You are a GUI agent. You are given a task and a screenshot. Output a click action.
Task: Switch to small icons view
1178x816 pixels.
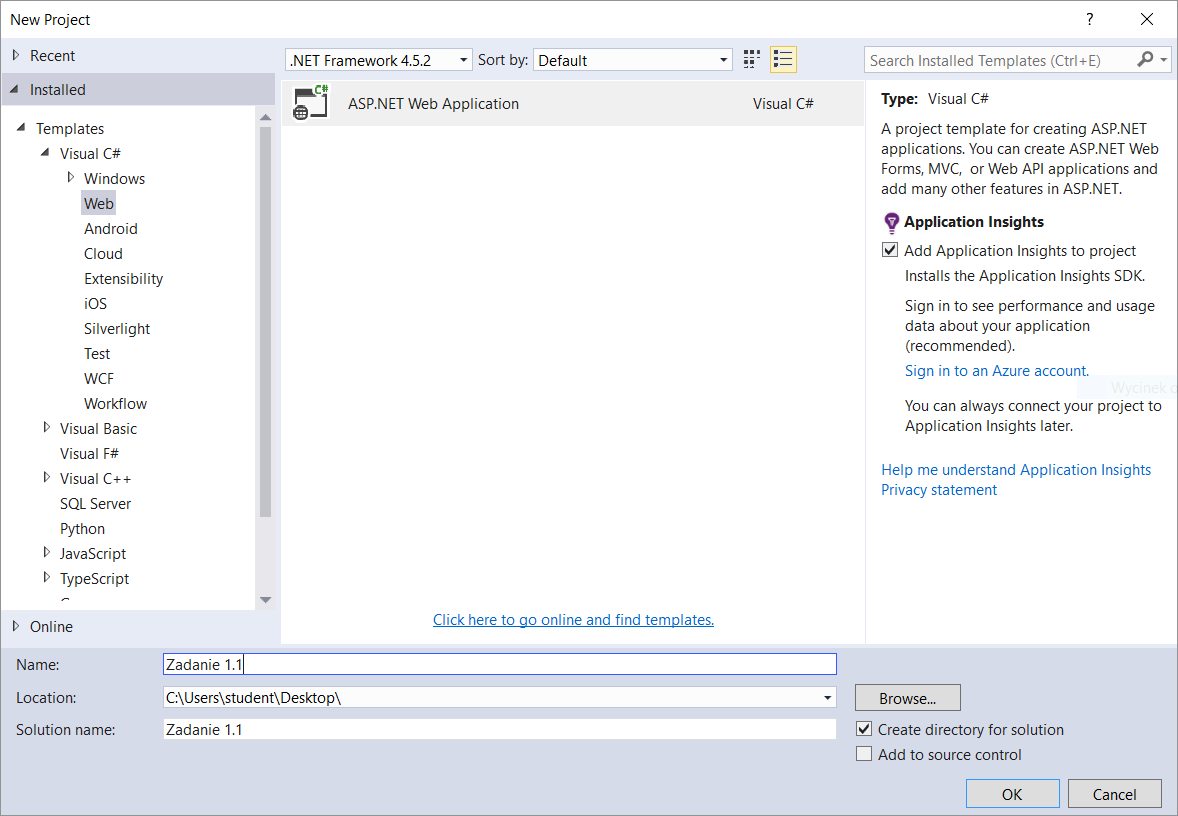pyautogui.click(x=751, y=59)
